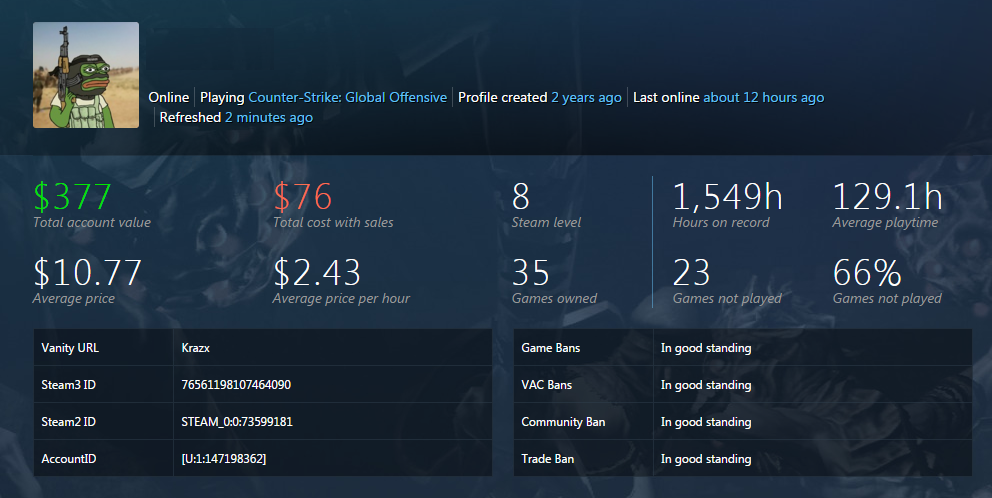Select VAC Bans 'In good standing' status
Viewport: 992px width, 498px height.
click(706, 385)
